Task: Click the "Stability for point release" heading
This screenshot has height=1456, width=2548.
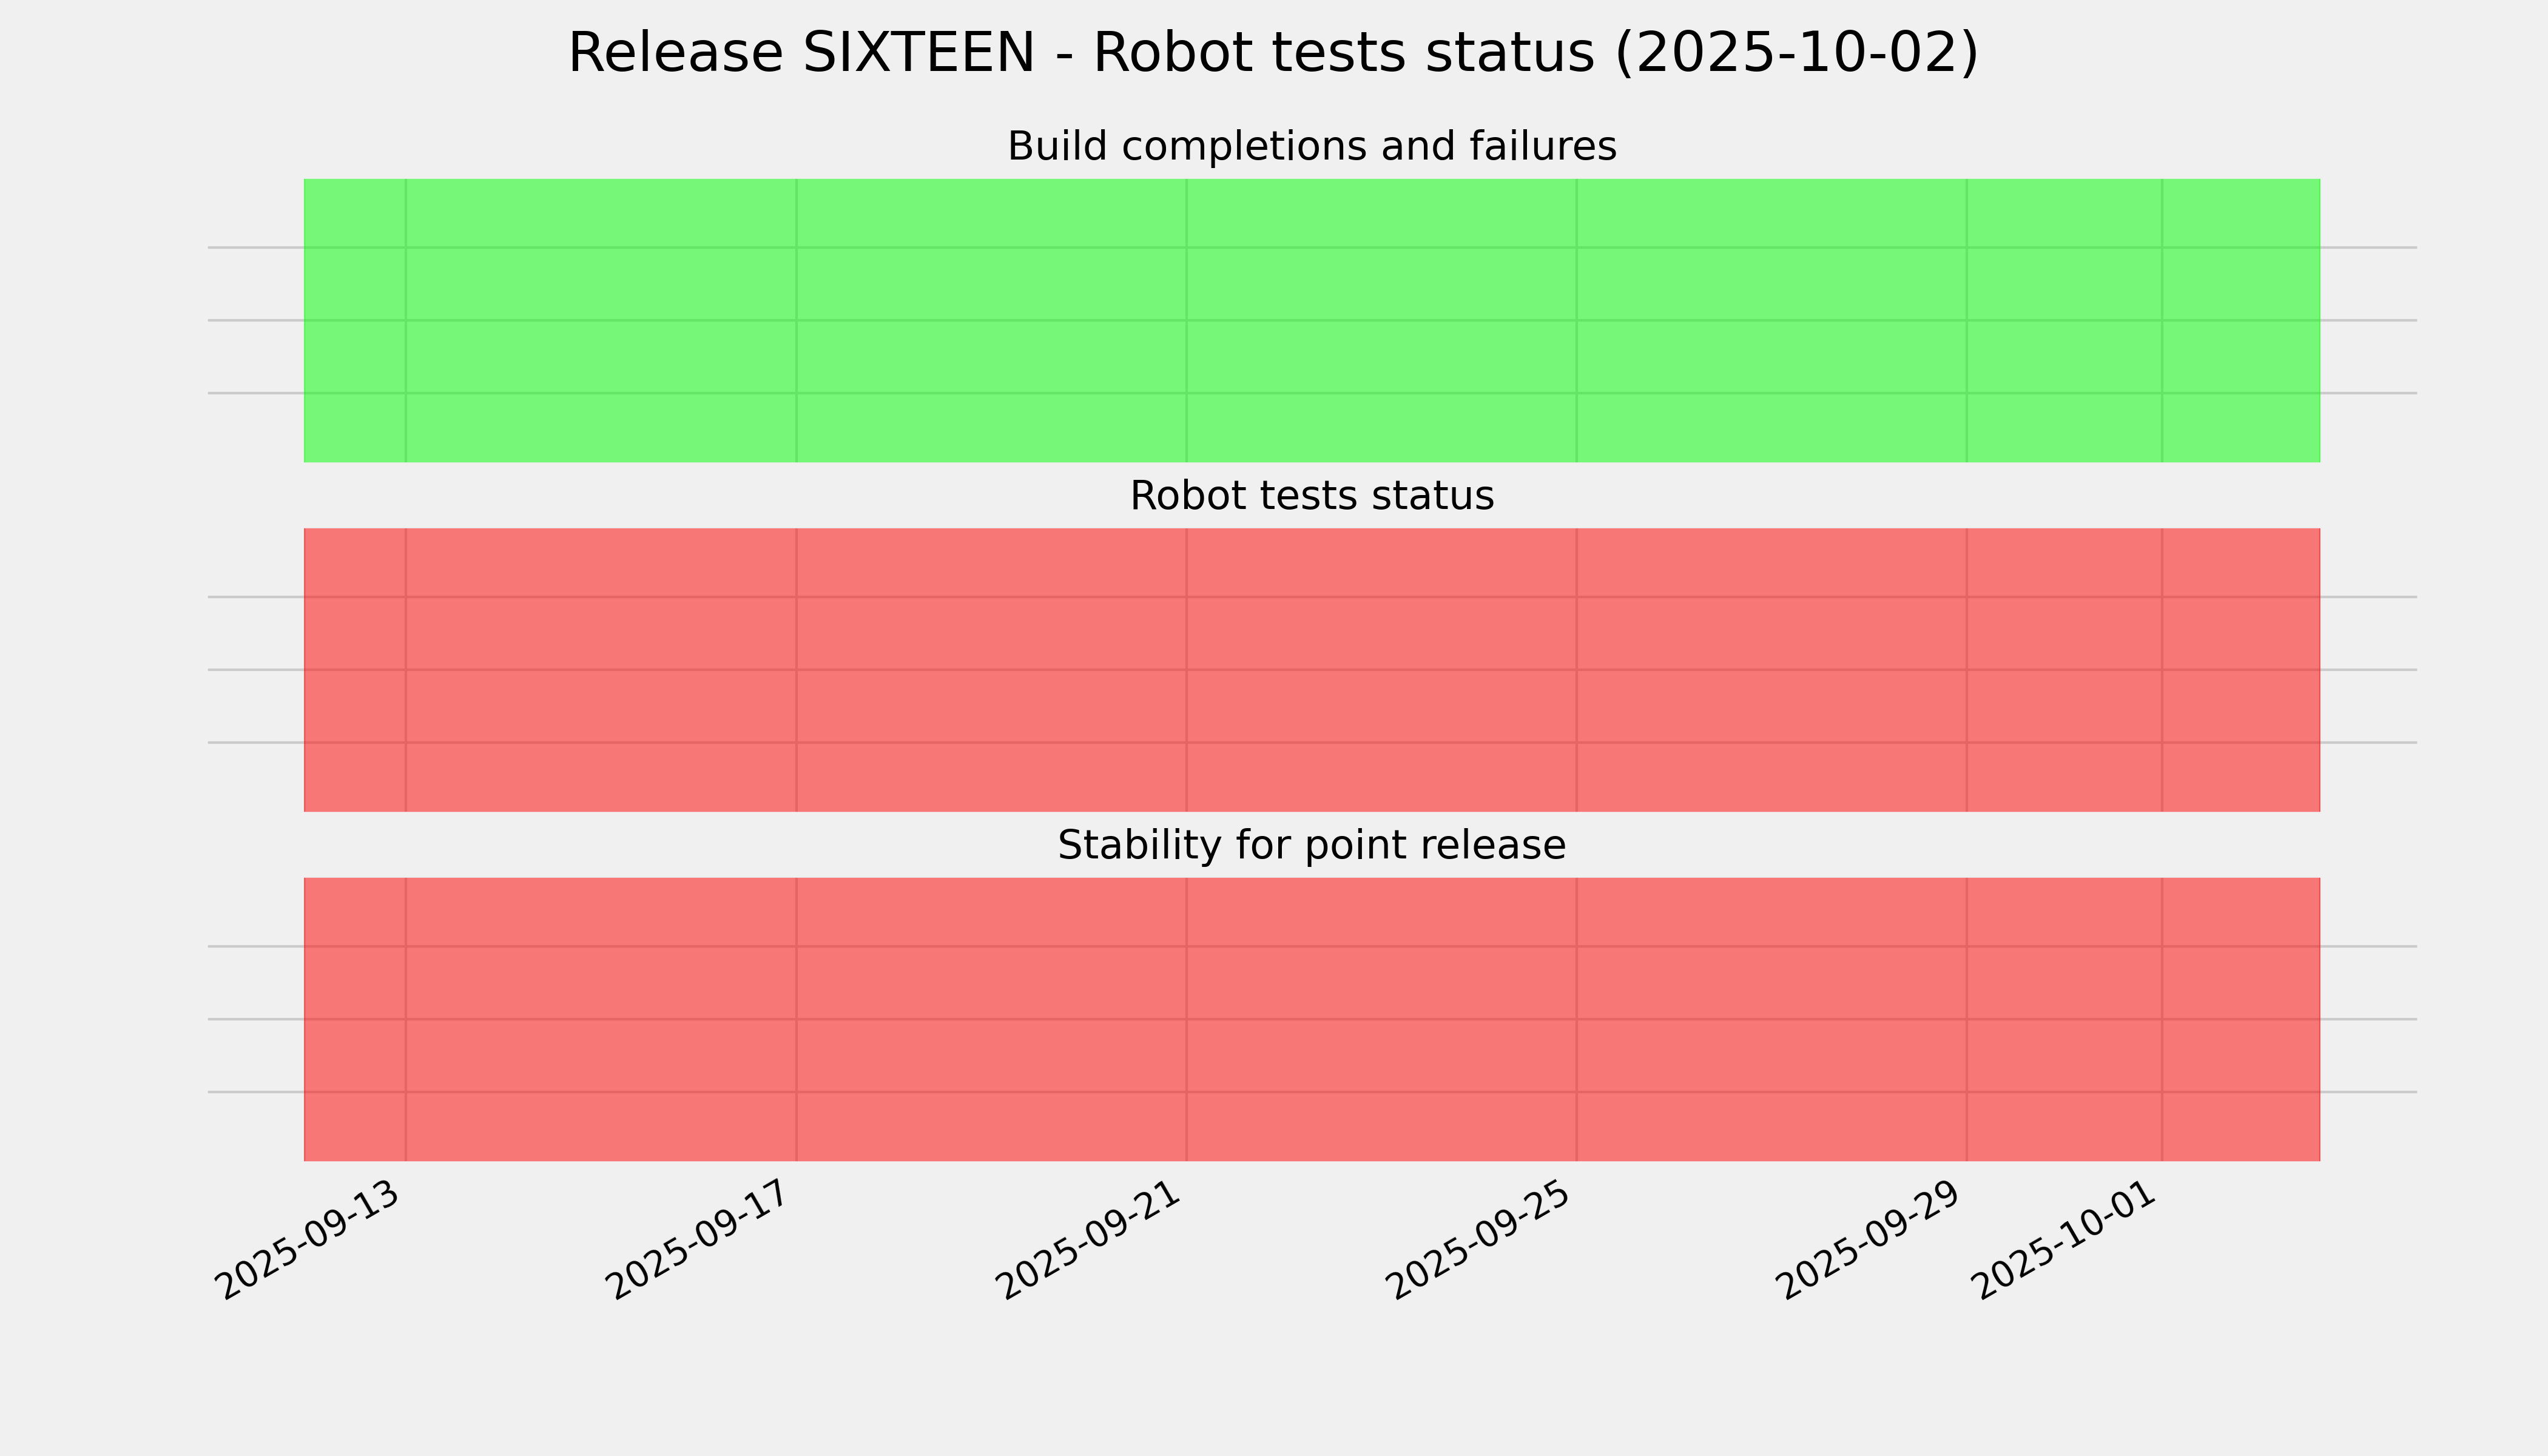Action: click(x=1311, y=846)
